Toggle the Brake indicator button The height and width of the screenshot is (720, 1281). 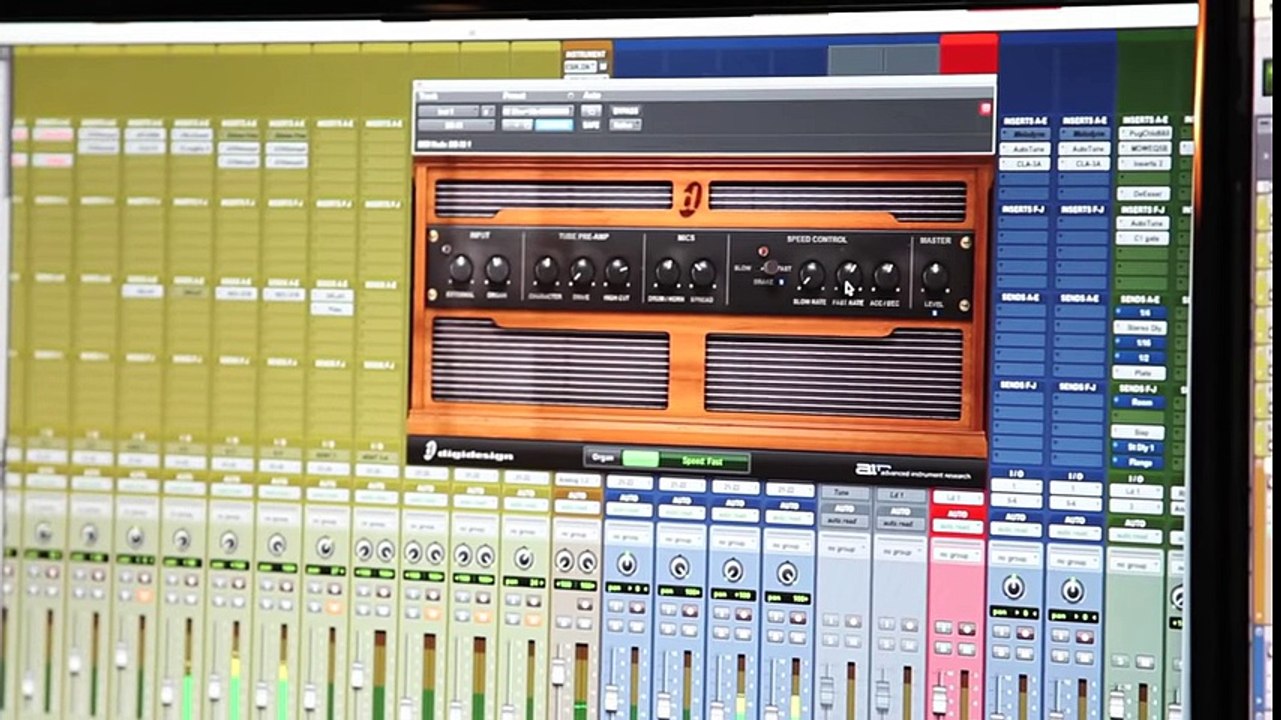click(783, 283)
